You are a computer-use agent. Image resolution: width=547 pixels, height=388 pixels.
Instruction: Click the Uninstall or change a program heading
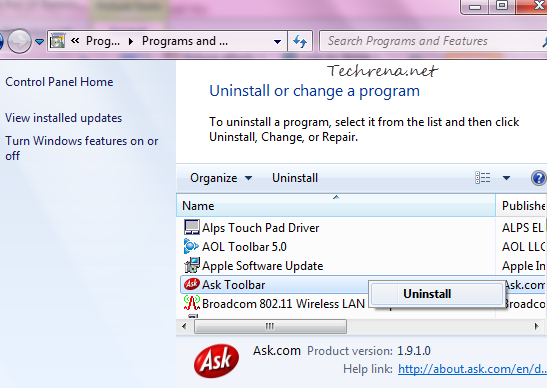314,91
